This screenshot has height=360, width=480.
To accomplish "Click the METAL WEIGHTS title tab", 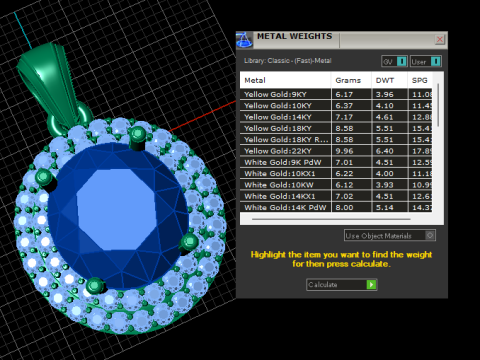I will pyautogui.click(x=295, y=36).
